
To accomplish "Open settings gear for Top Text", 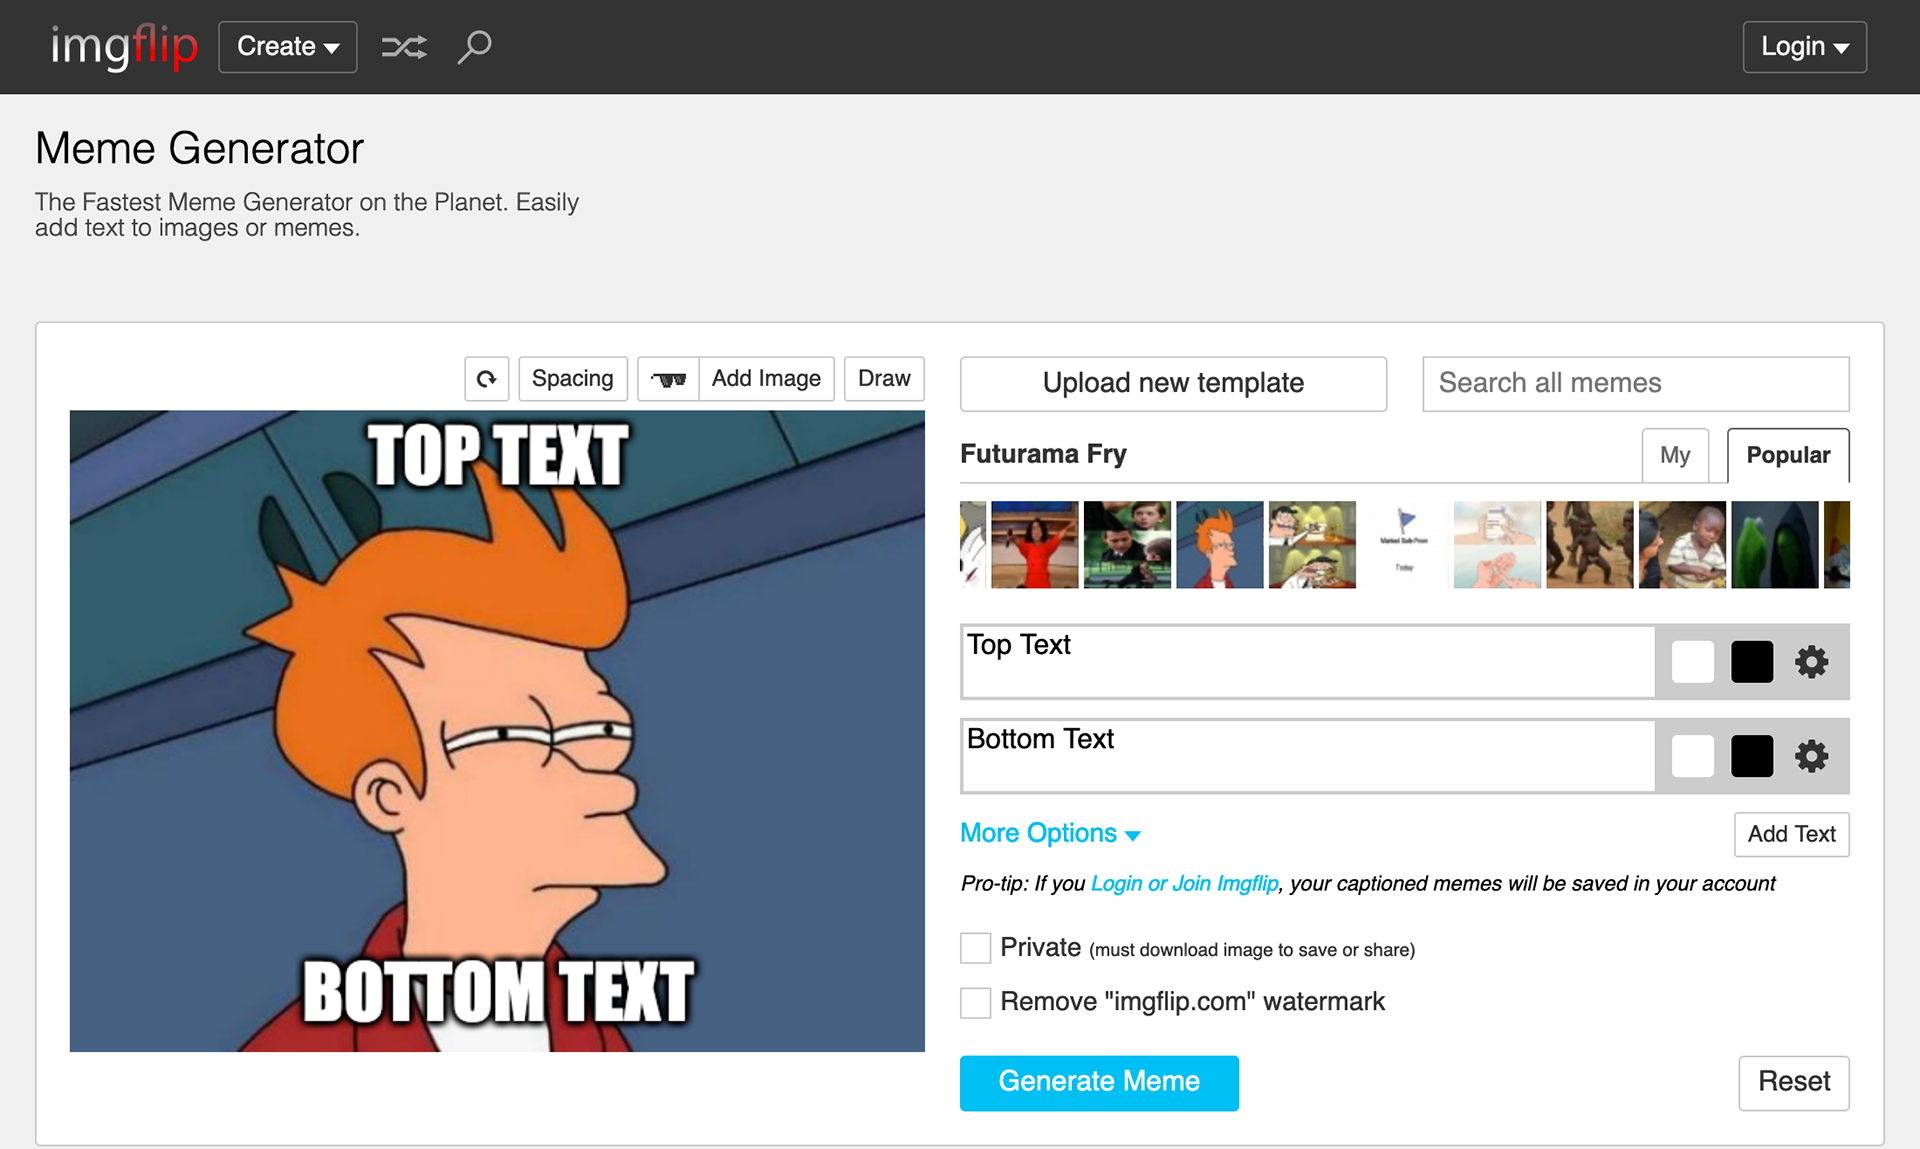I will [1811, 662].
